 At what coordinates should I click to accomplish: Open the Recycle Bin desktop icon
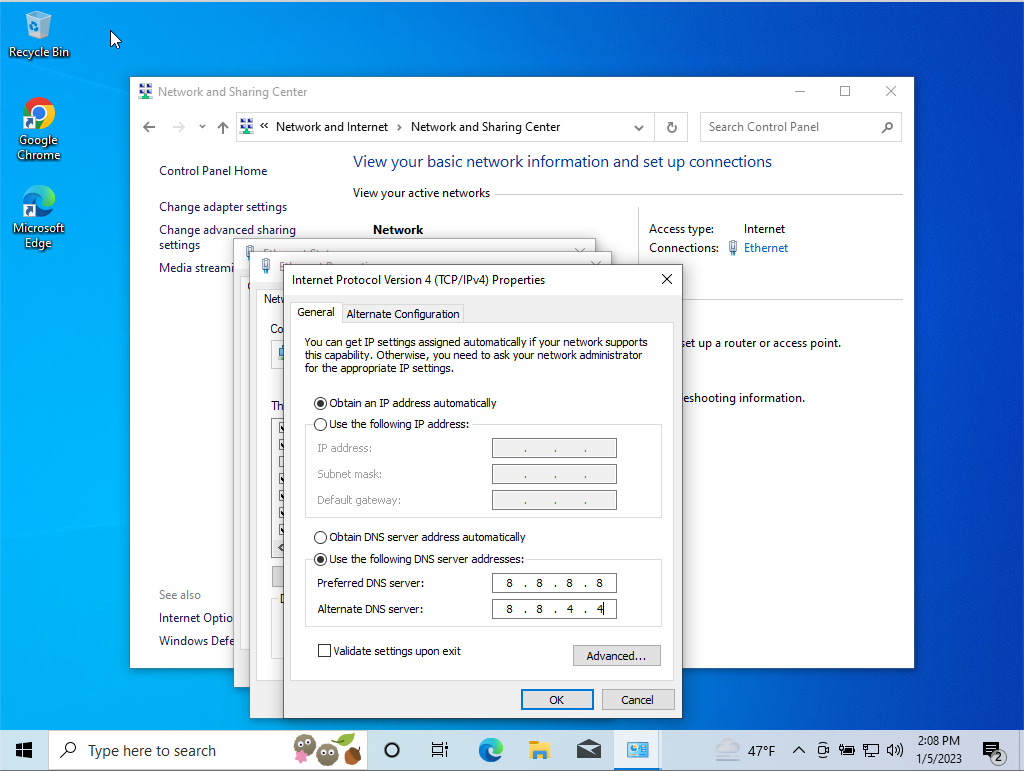click(39, 35)
